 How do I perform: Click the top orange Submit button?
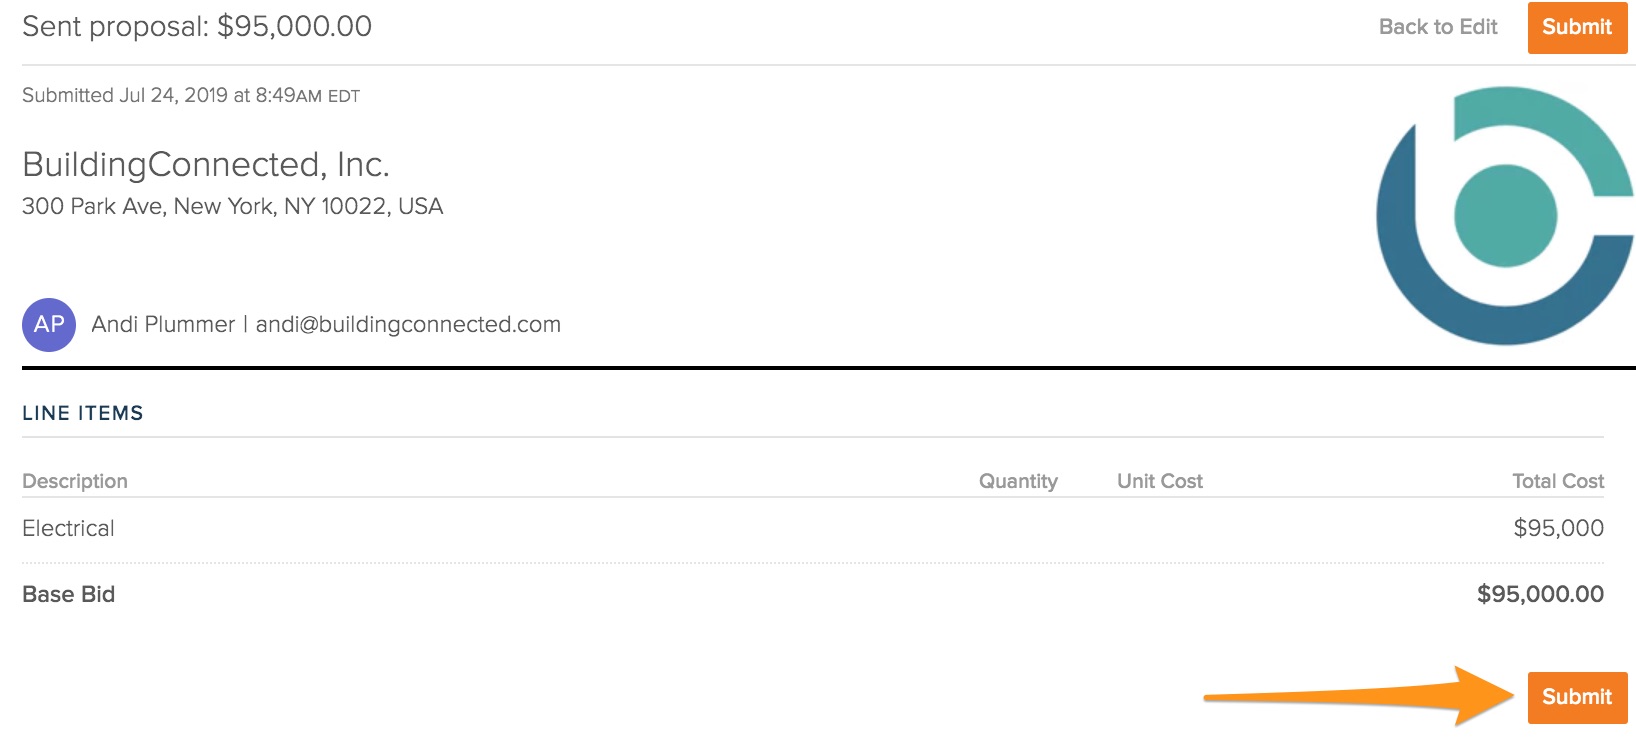coord(1576,27)
